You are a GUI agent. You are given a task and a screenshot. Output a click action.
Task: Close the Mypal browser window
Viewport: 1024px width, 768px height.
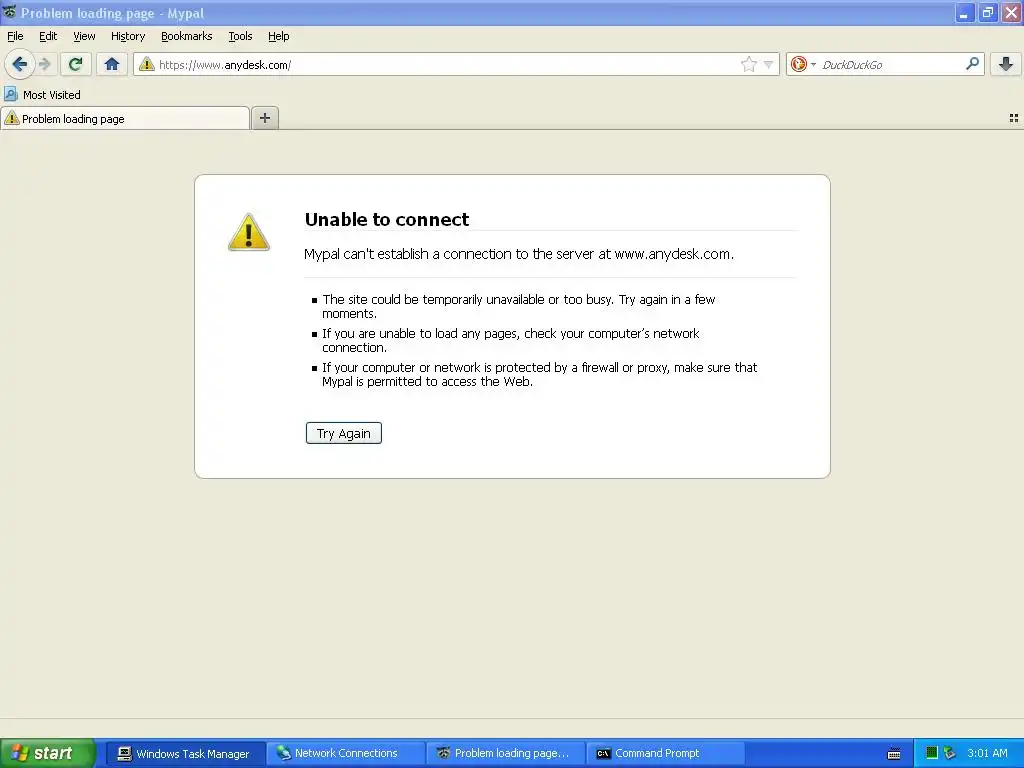(1012, 12)
